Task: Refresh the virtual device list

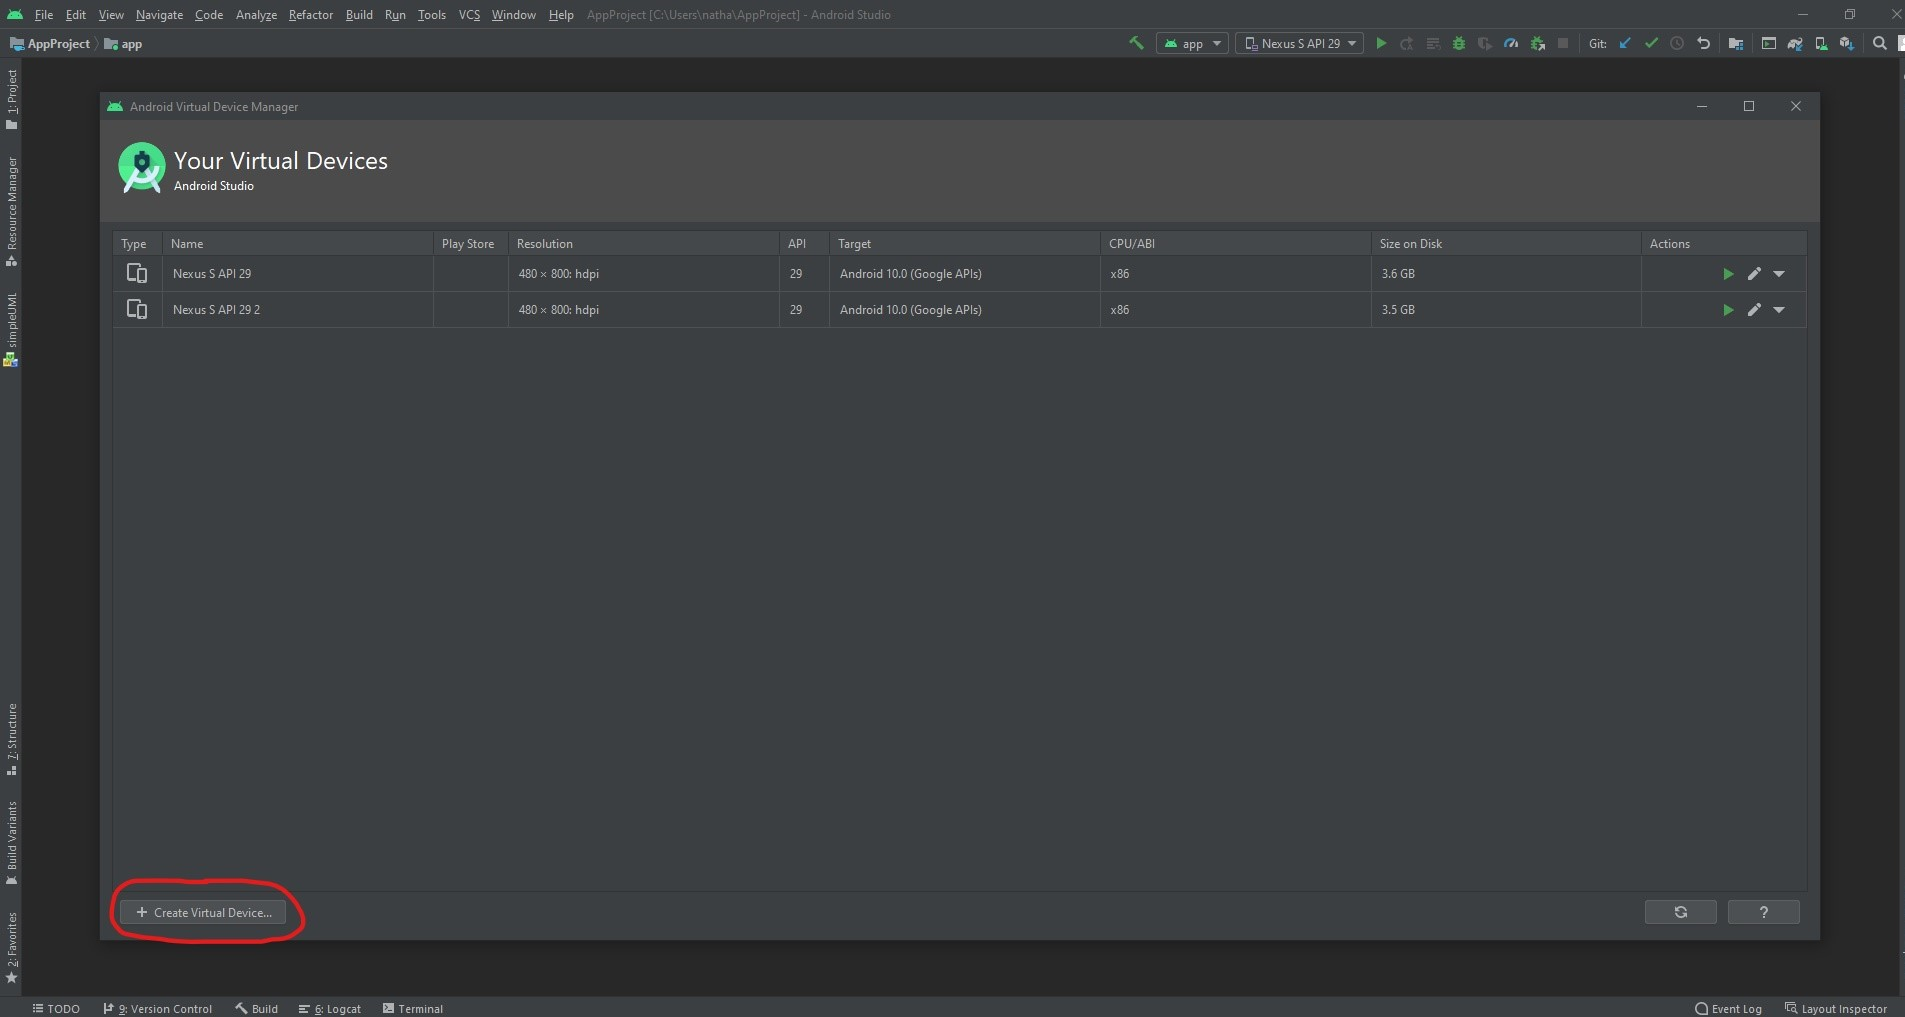Action: (1680, 912)
